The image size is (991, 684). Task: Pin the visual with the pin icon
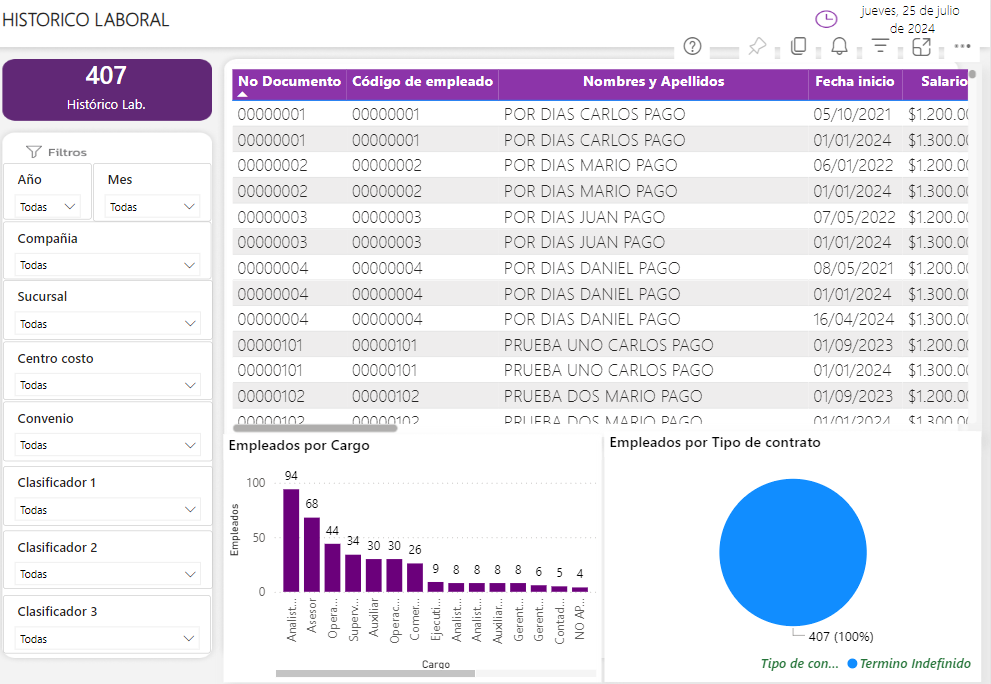(757, 46)
